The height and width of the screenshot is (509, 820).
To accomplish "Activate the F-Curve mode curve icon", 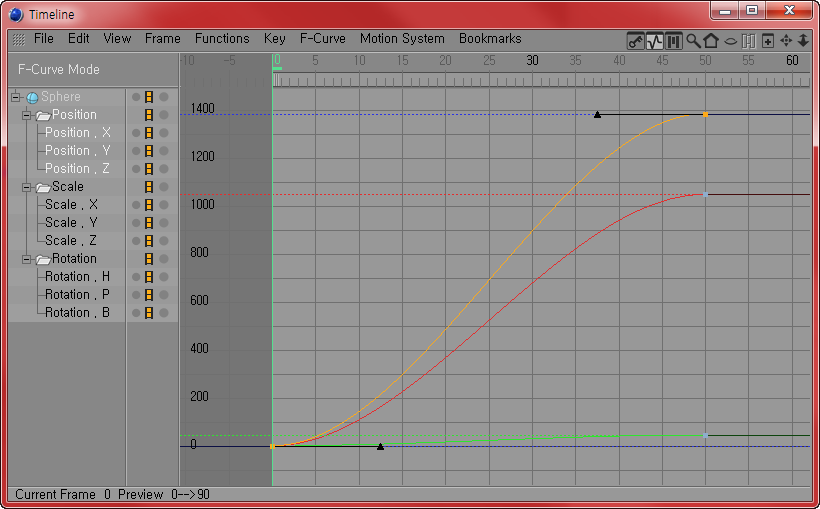I will (x=655, y=41).
